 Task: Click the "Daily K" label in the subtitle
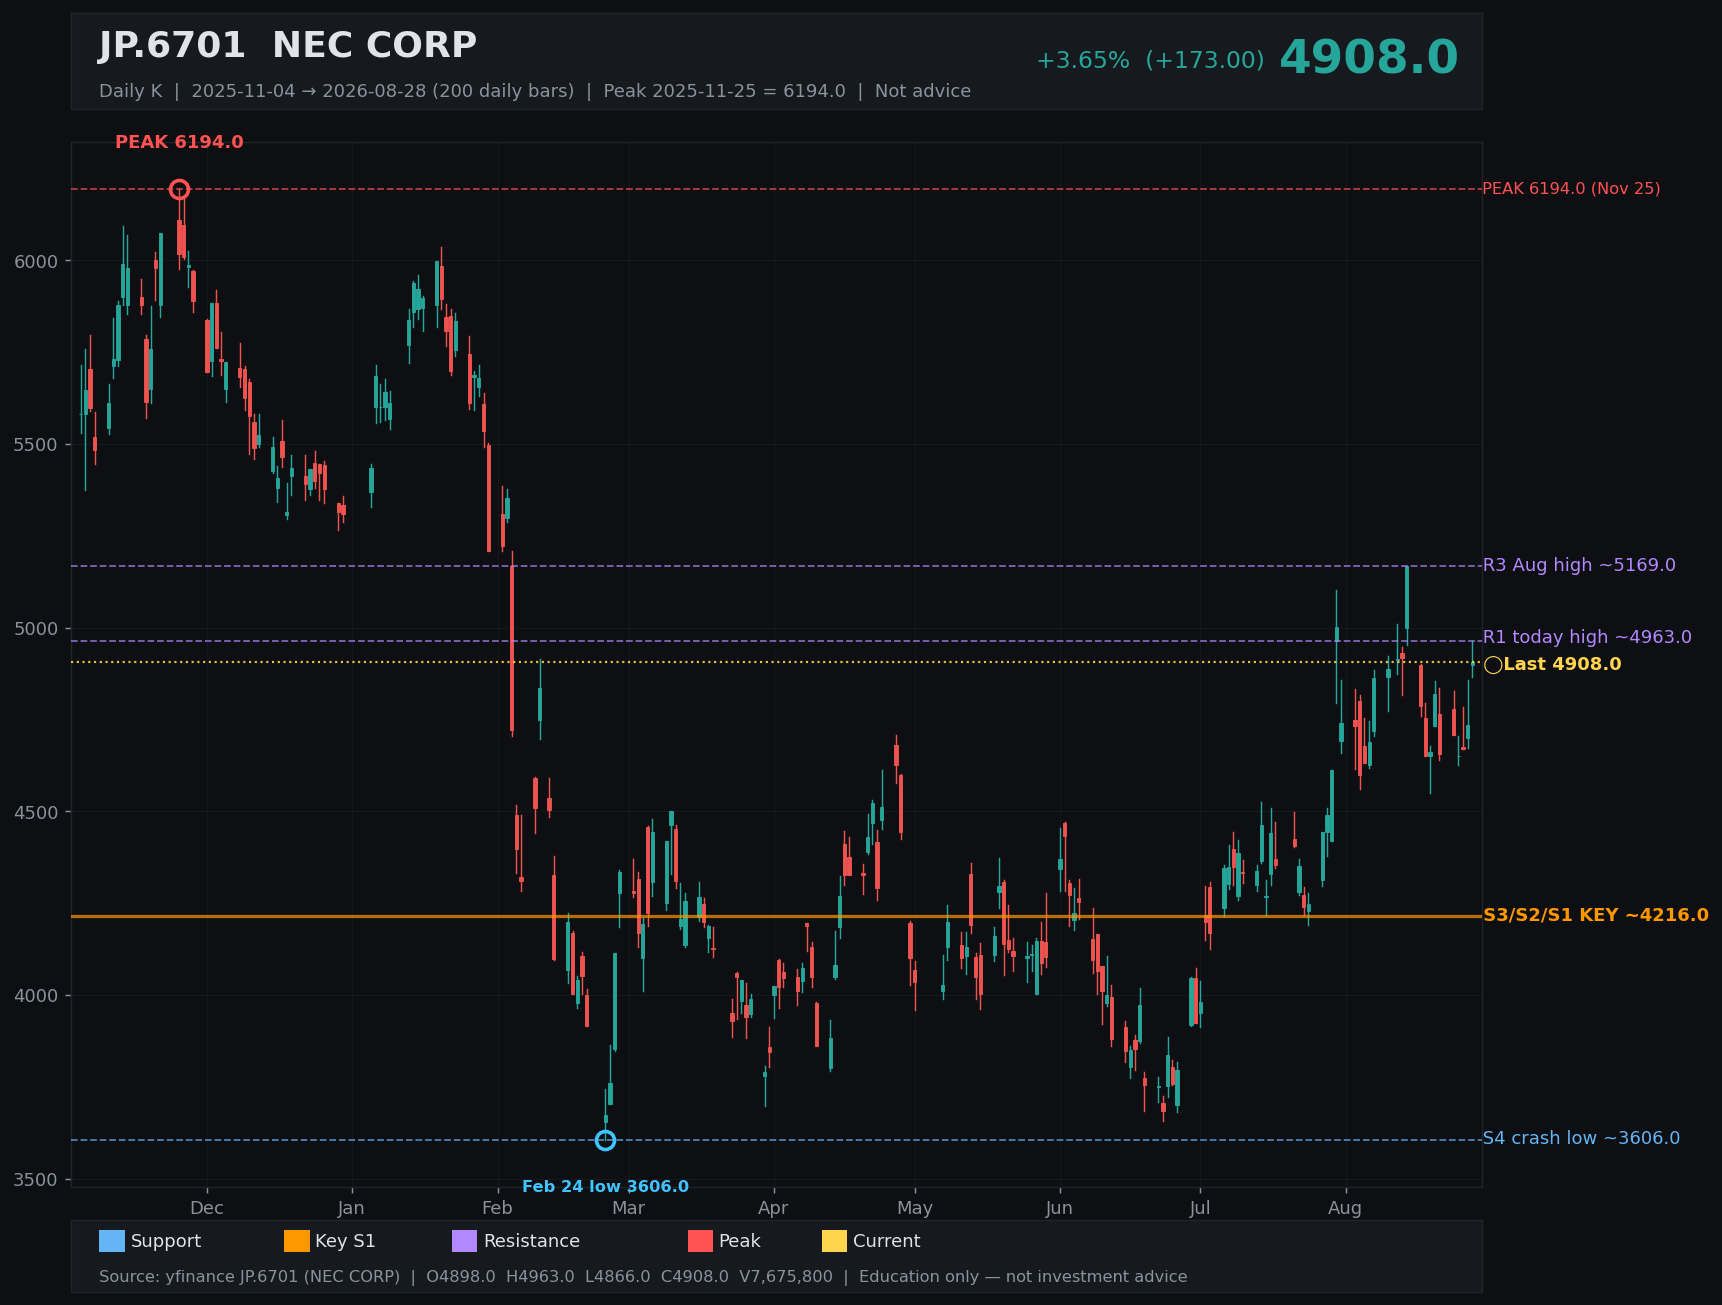[x=130, y=91]
